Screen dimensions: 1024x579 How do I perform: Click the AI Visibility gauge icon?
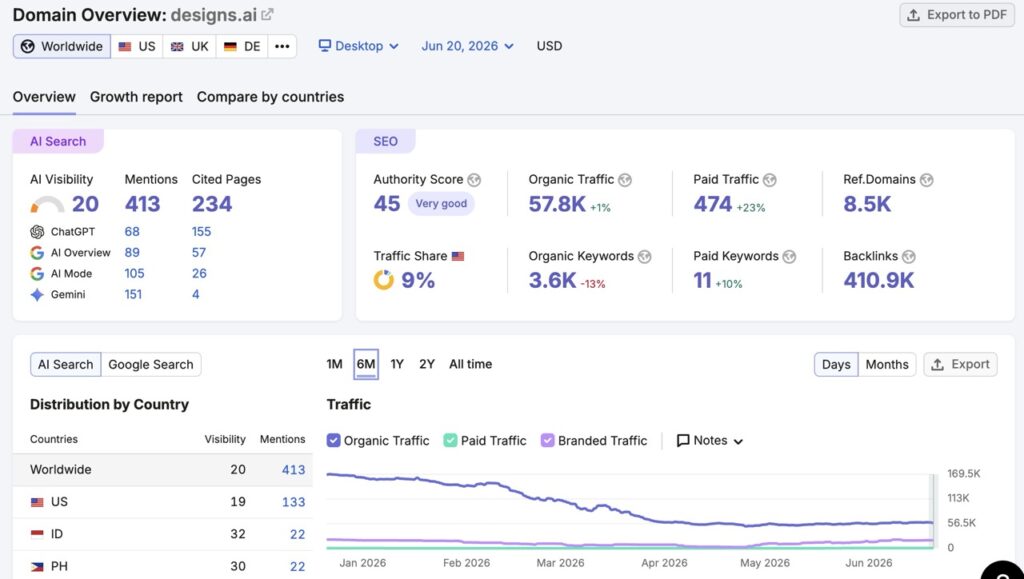click(47, 205)
